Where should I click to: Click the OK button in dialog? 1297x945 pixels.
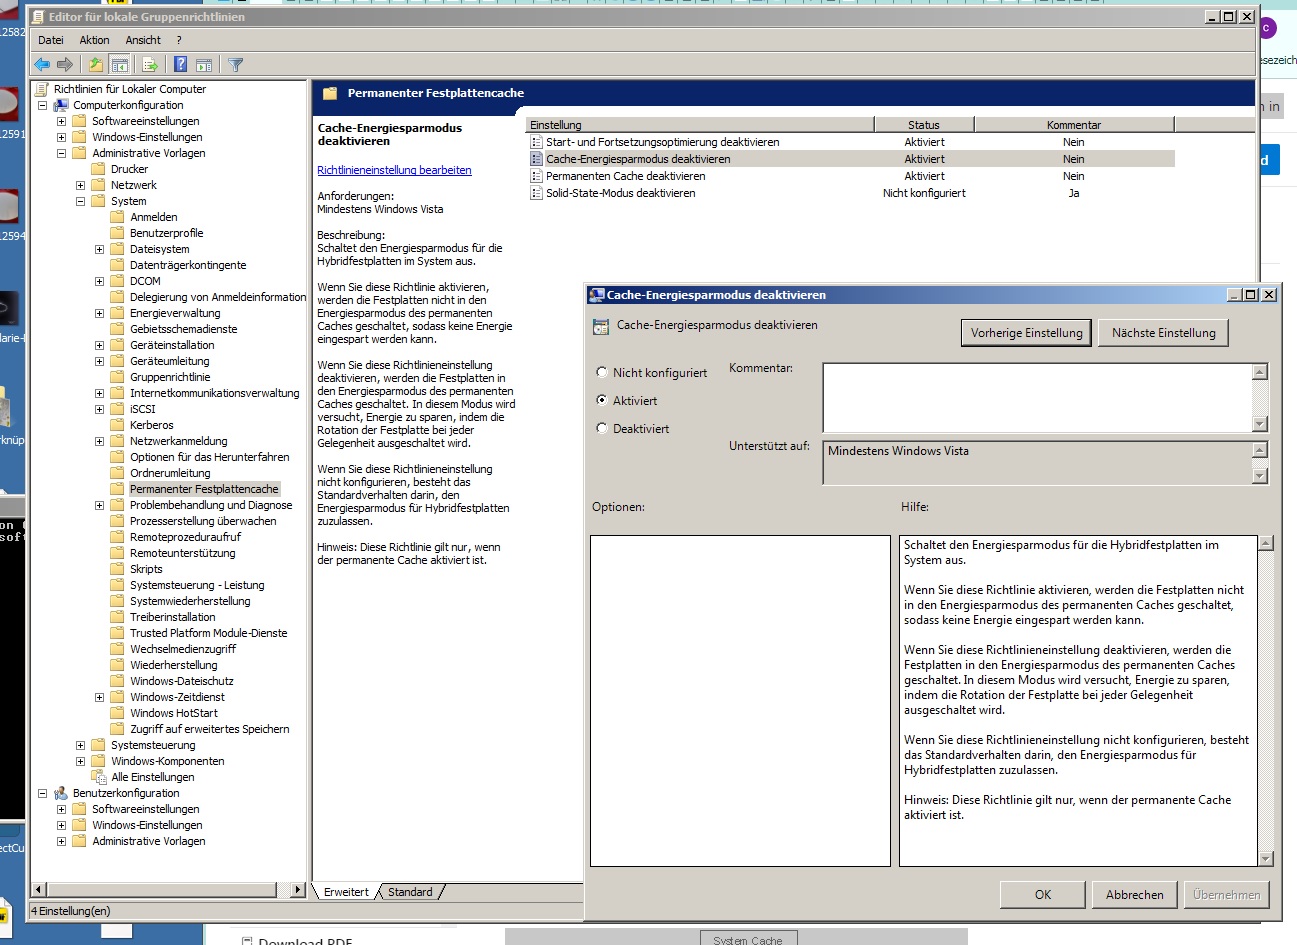pyautogui.click(x=1043, y=895)
